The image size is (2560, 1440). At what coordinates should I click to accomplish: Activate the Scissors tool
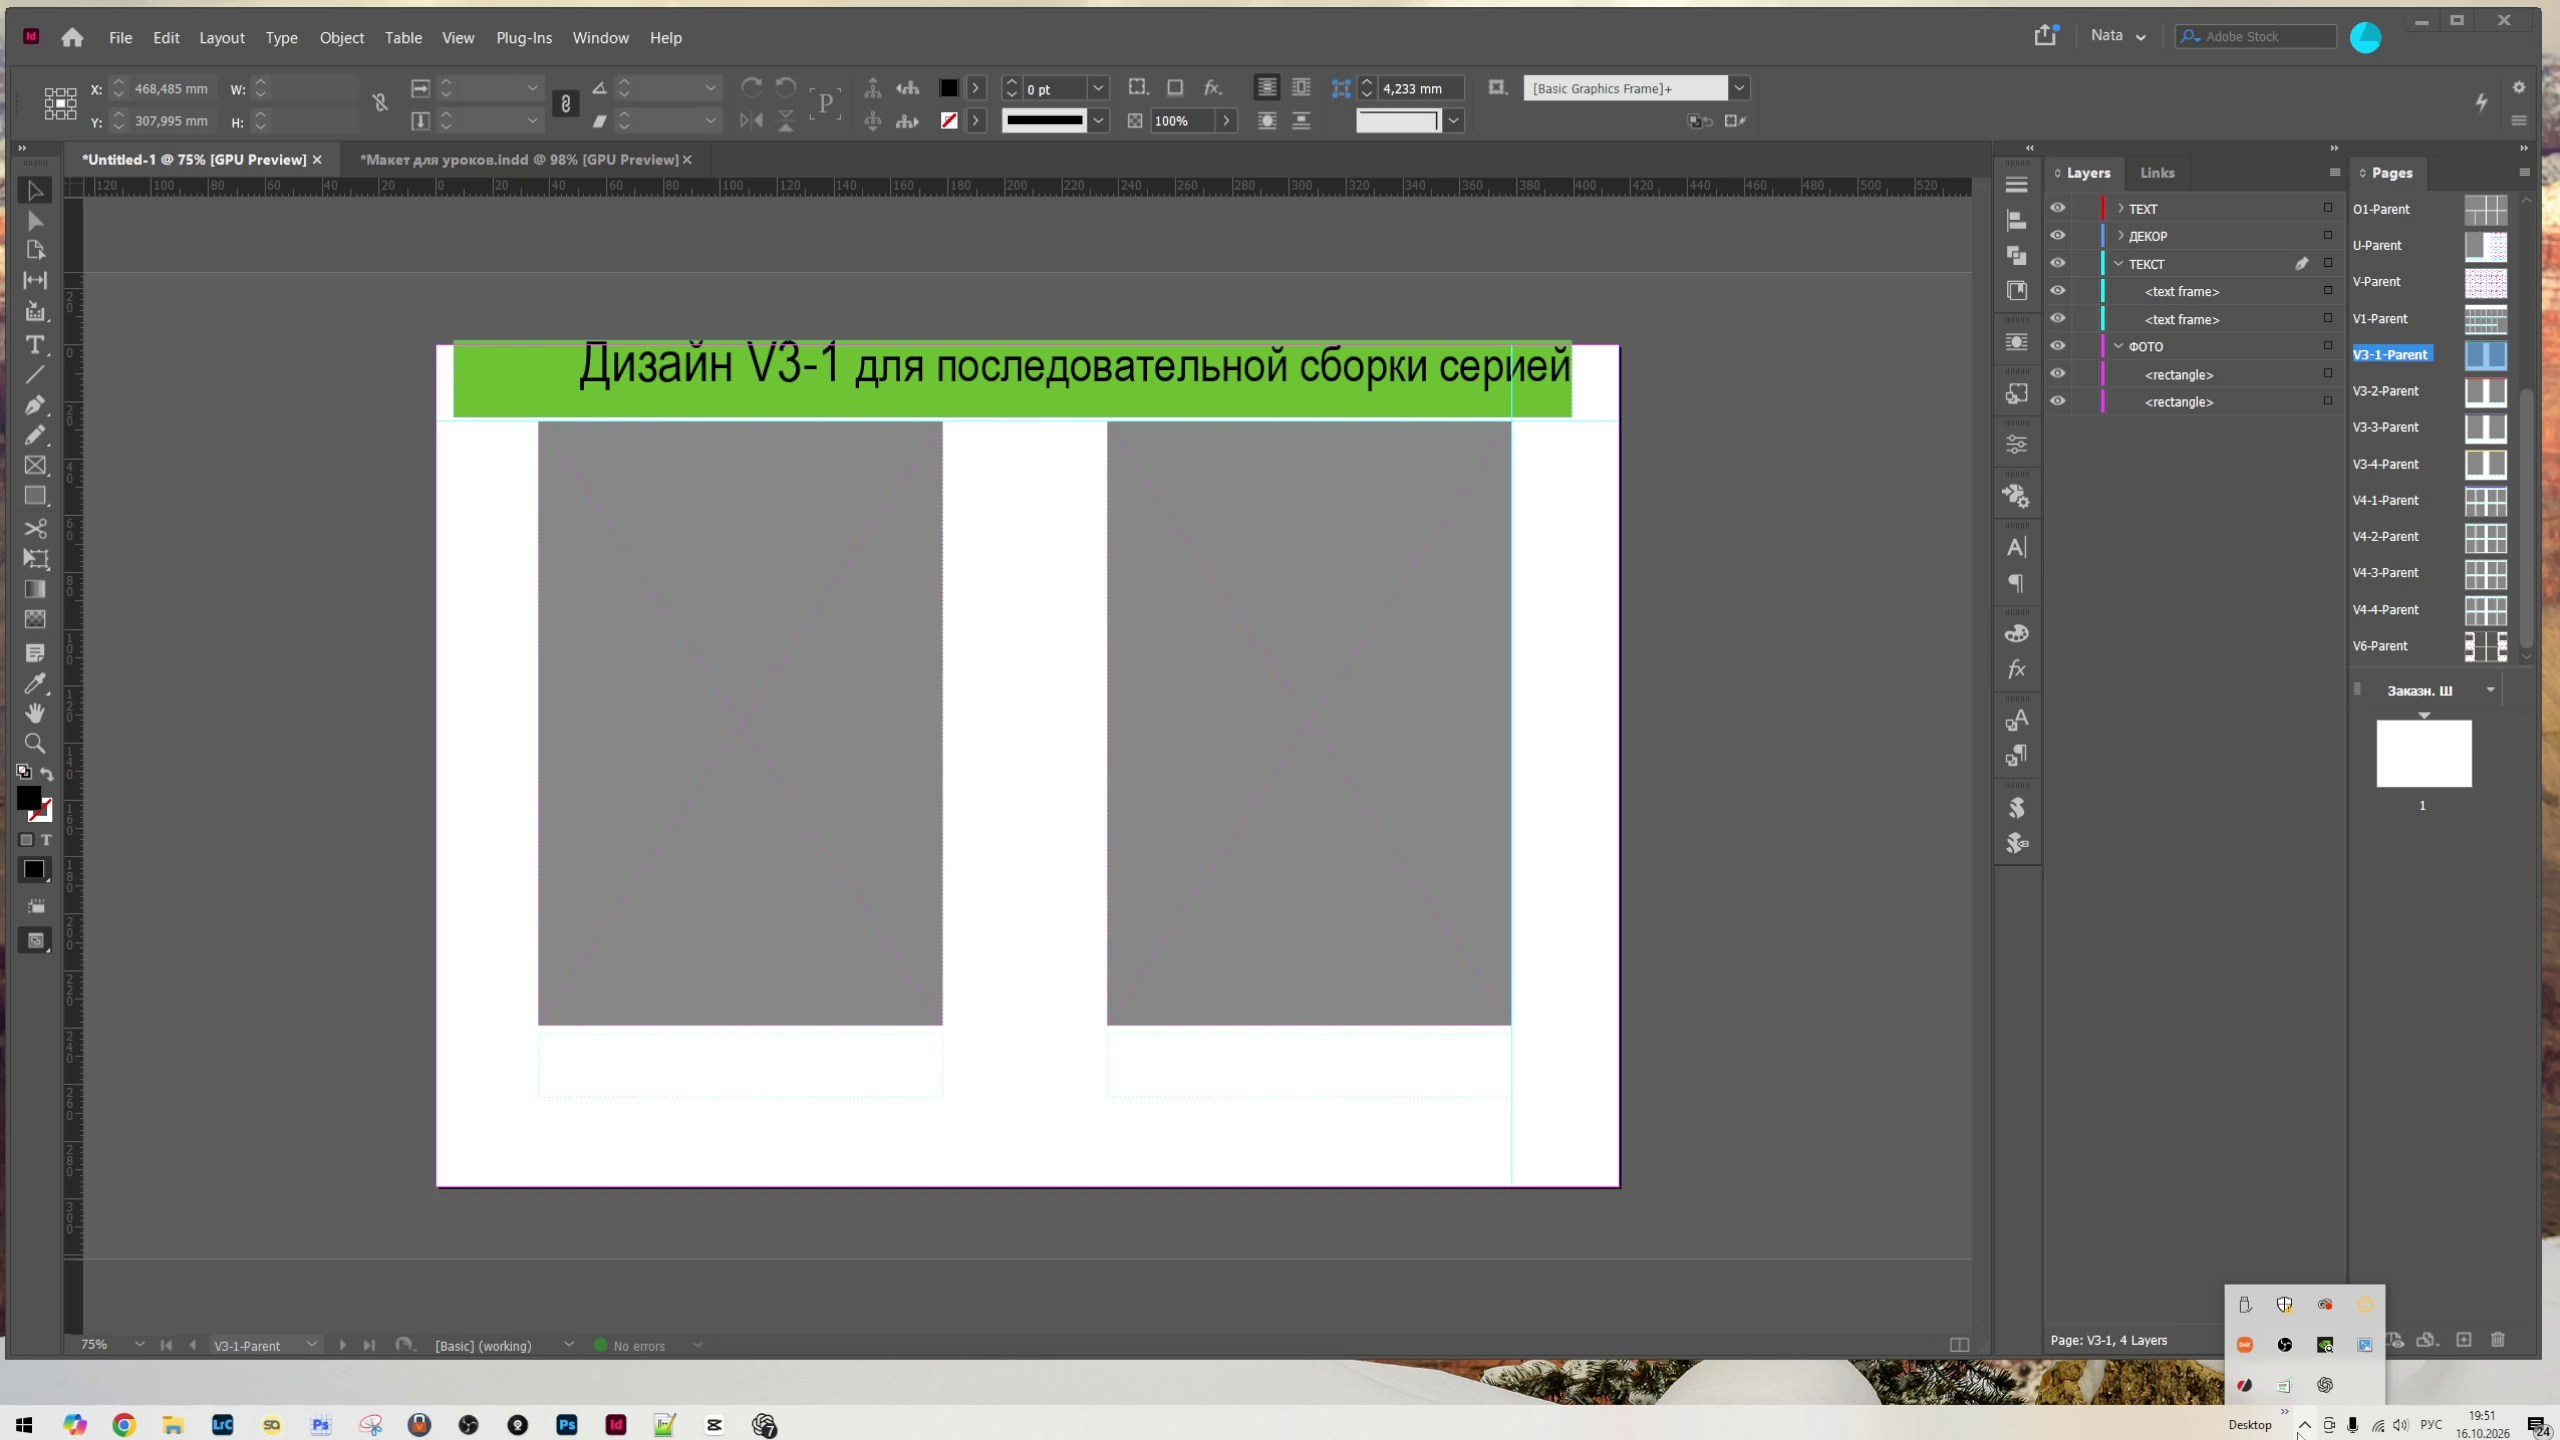pos(35,528)
